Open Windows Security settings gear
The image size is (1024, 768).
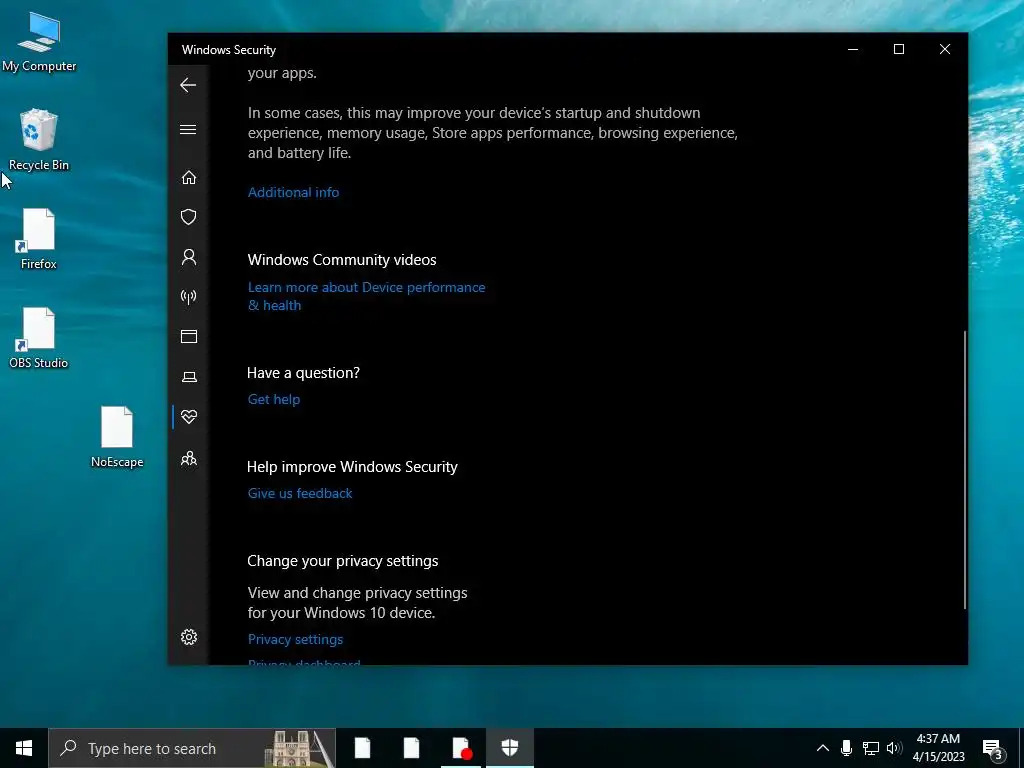[x=189, y=637]
